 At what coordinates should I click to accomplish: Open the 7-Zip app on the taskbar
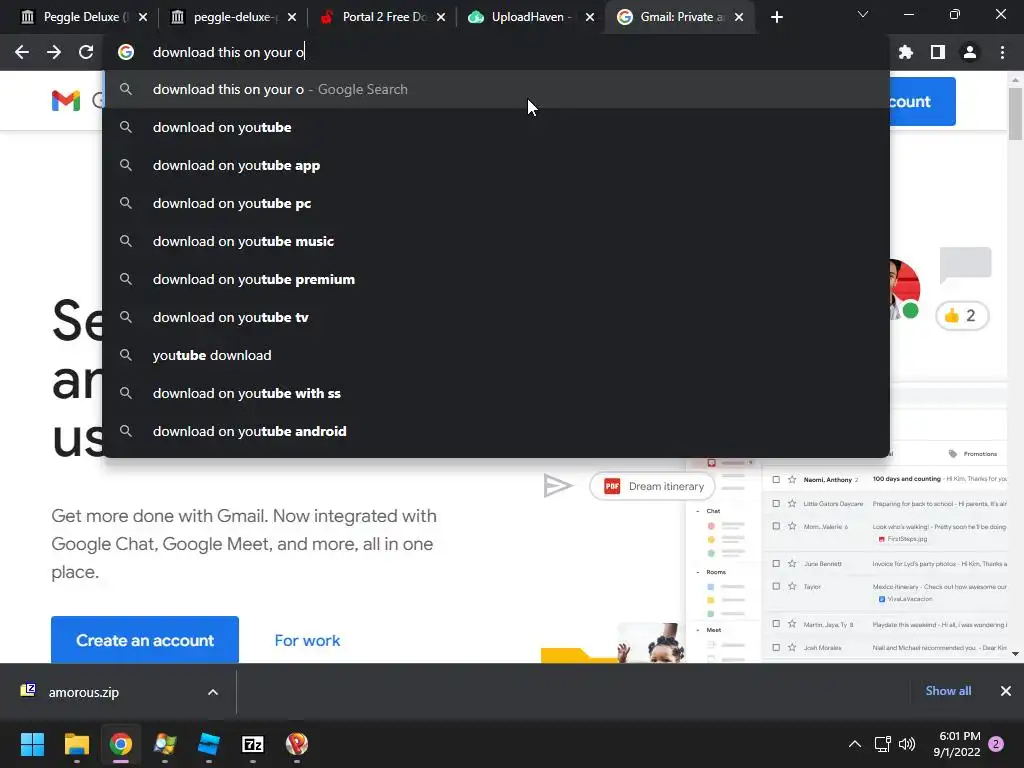tap(253, 744)
